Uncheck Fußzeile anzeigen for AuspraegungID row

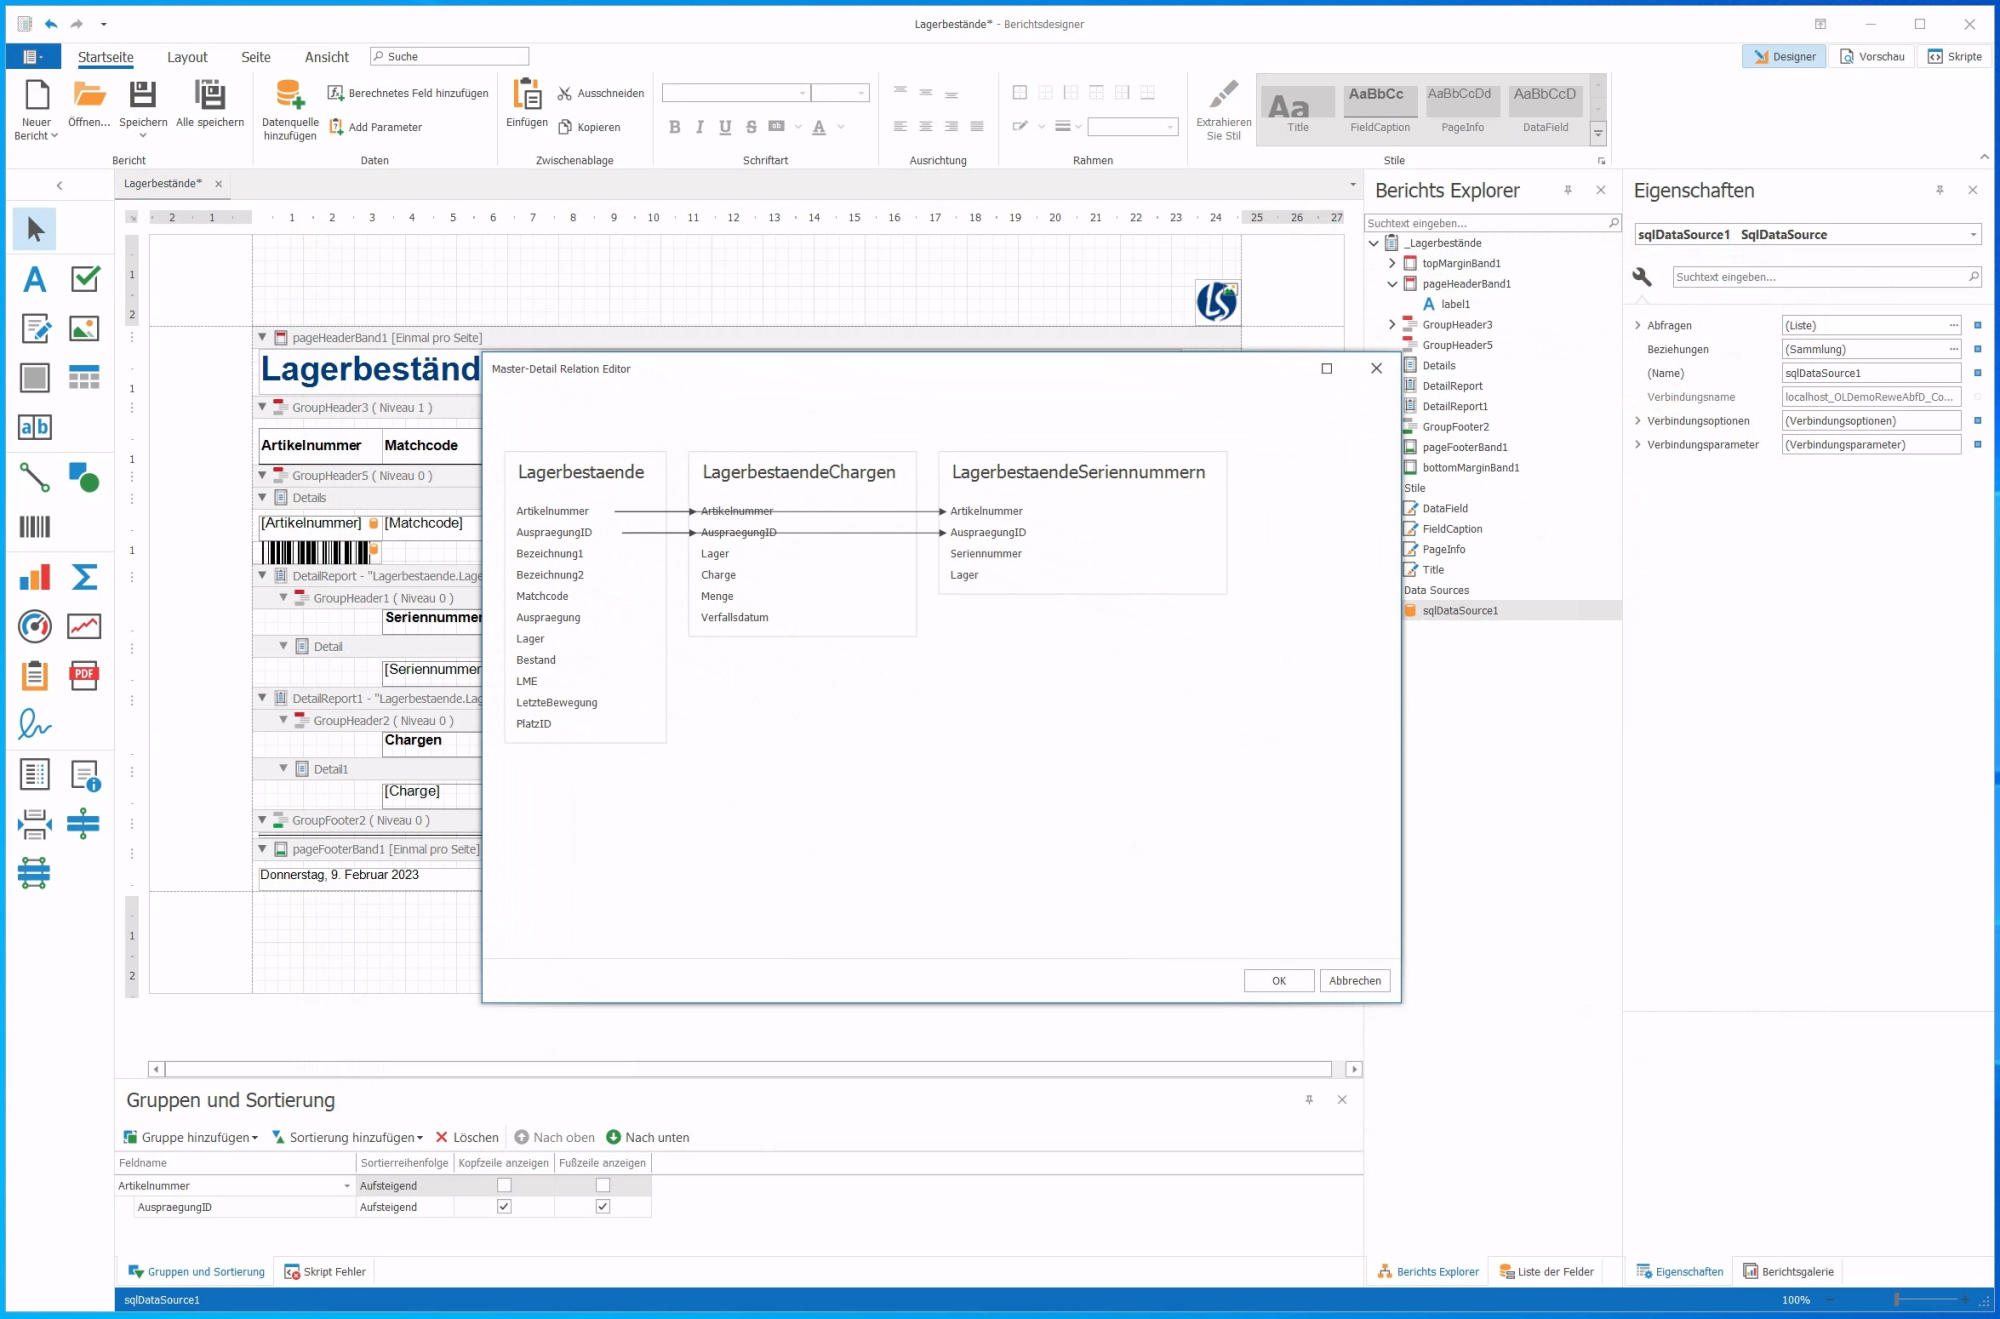coord(602,1207)
